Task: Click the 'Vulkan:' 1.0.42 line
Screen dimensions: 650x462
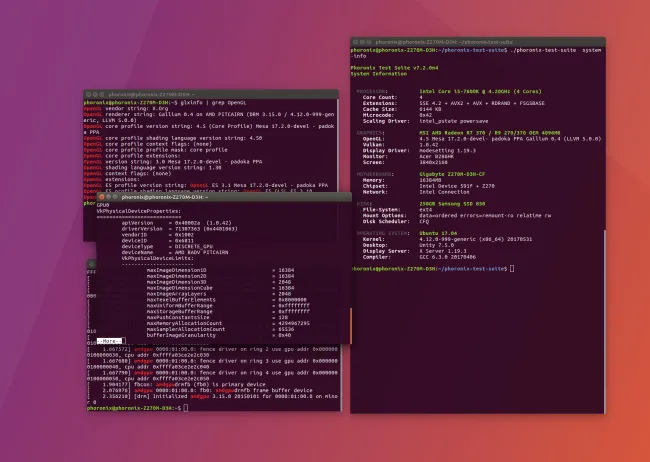Action: (x=400, y=145)
